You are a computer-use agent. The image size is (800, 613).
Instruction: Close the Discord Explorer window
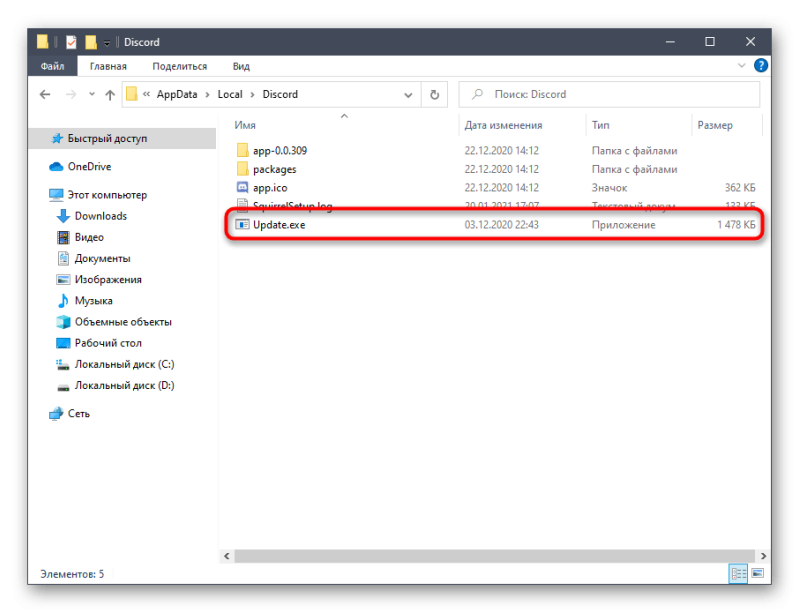pyautogui.click(x=750, y=42)
